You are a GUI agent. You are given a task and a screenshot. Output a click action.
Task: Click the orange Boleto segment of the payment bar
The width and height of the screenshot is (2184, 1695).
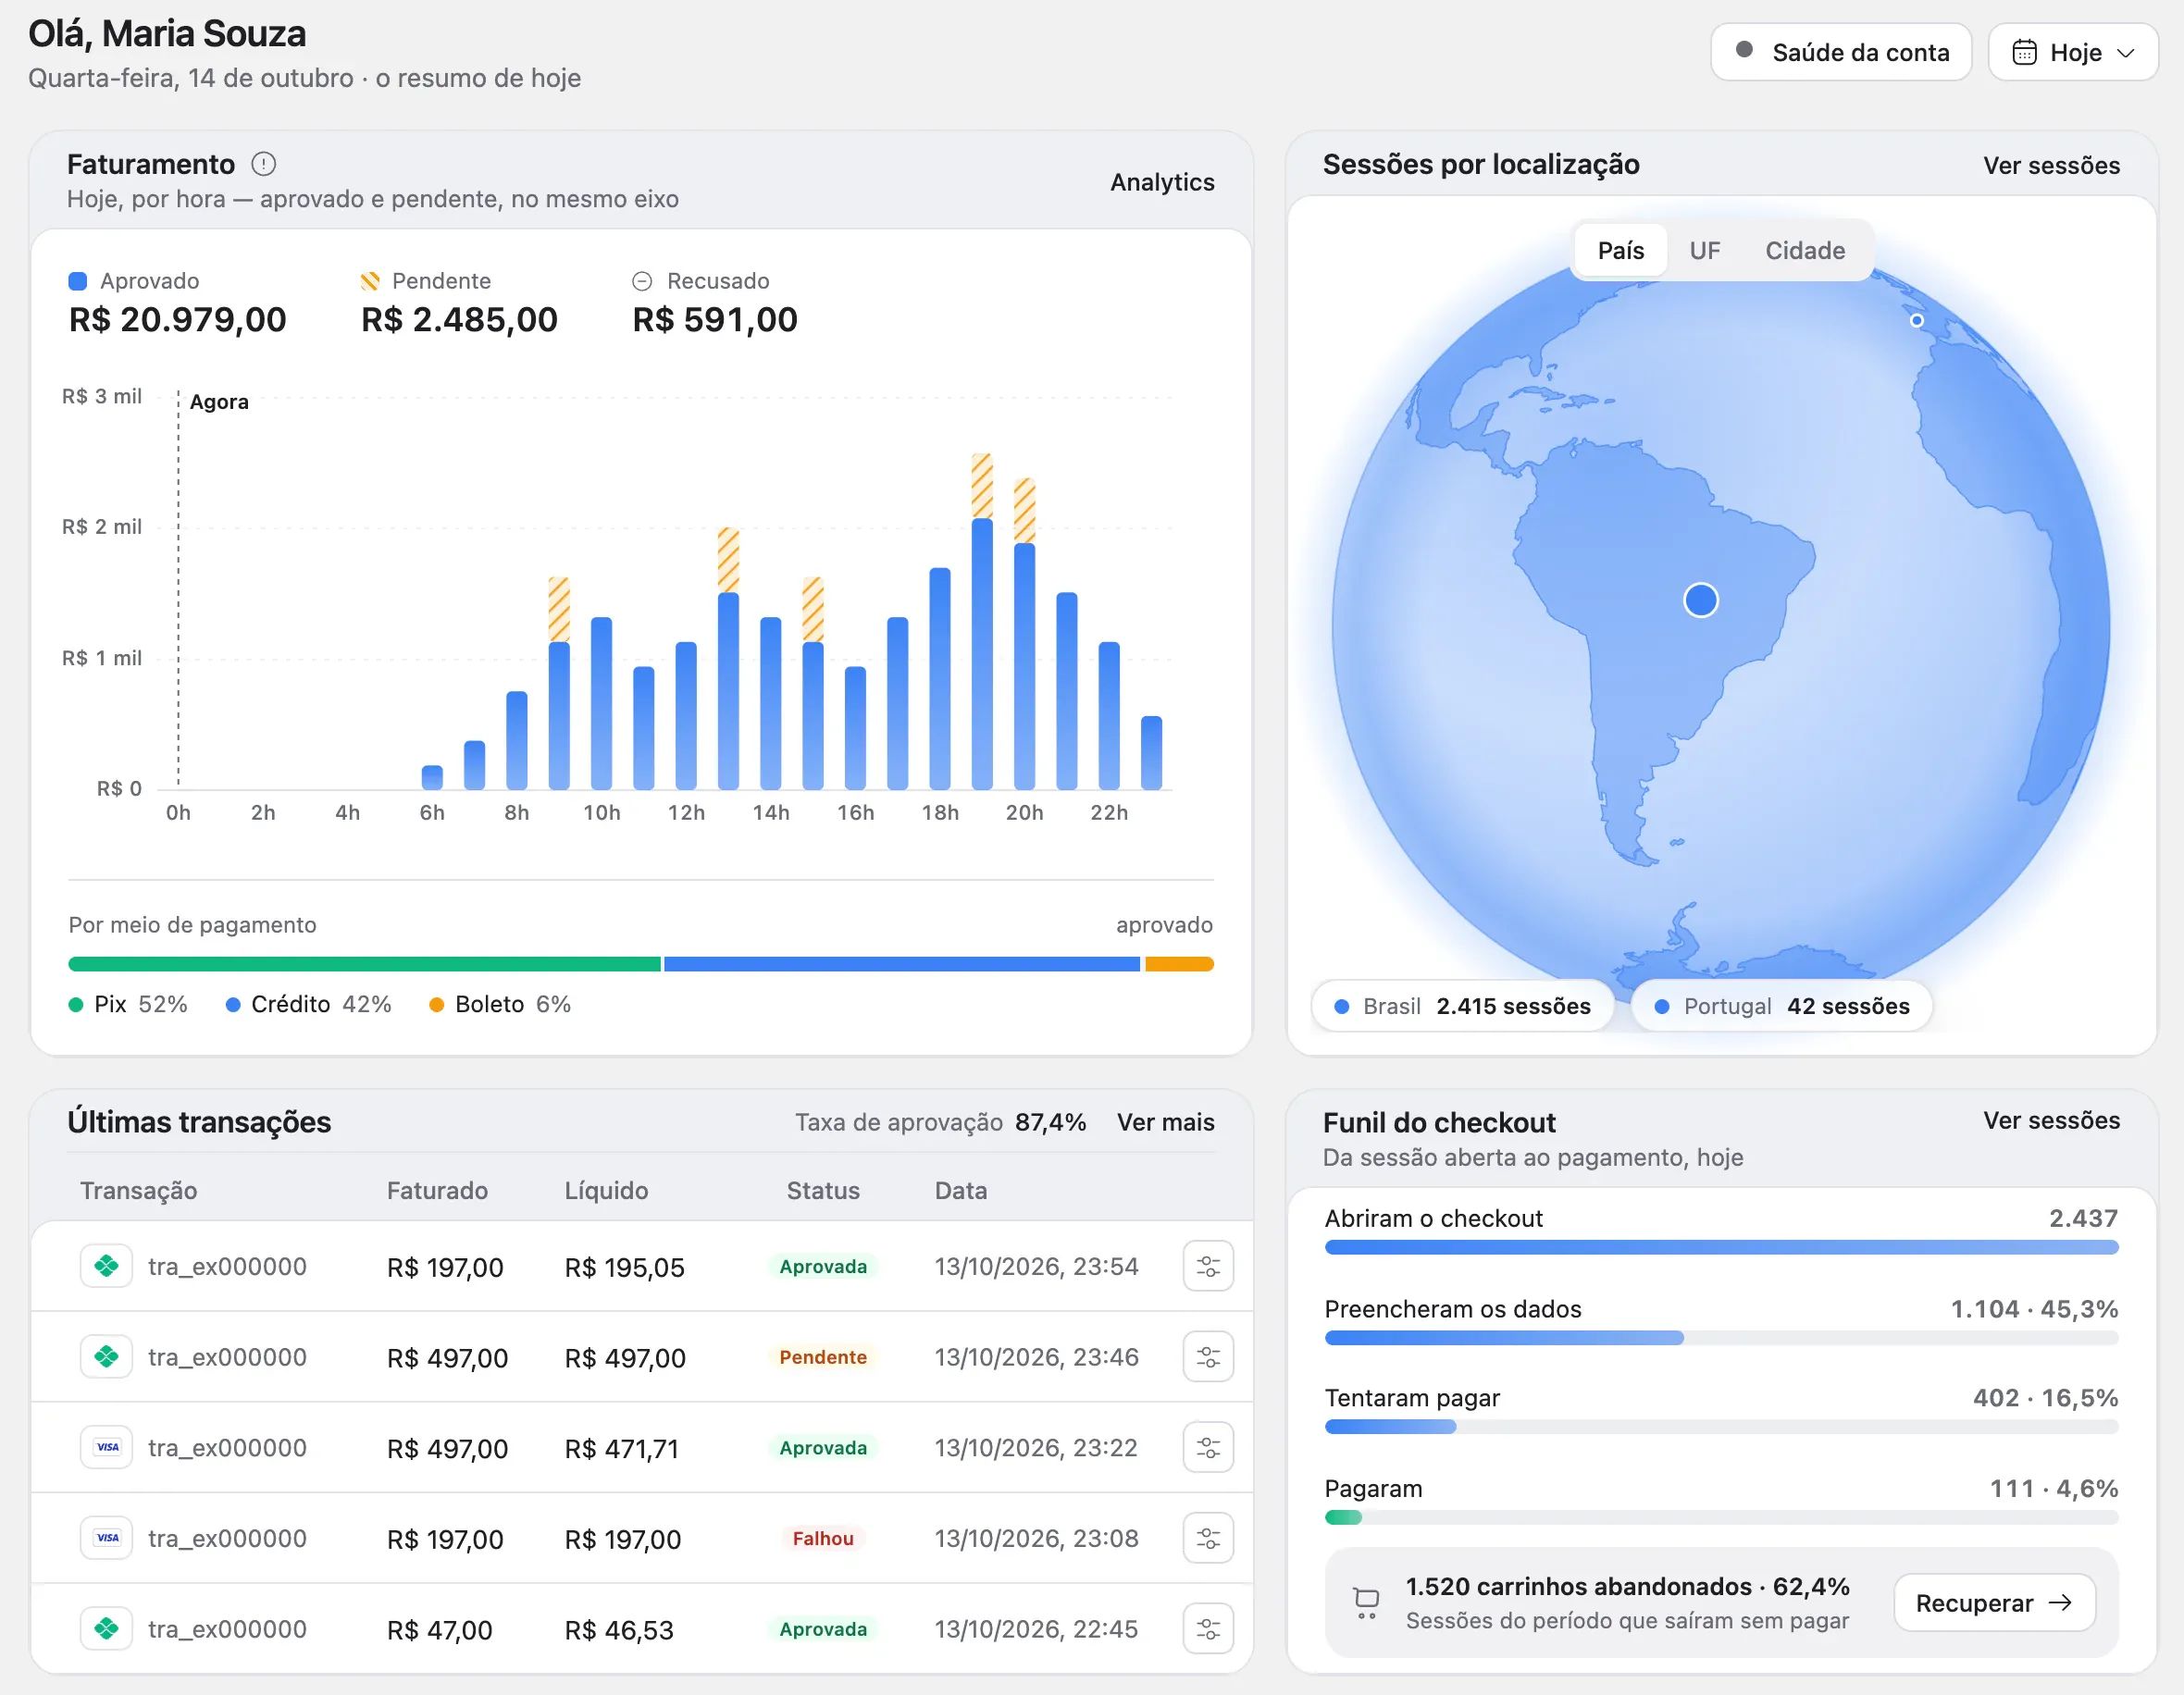point(1179,964)
